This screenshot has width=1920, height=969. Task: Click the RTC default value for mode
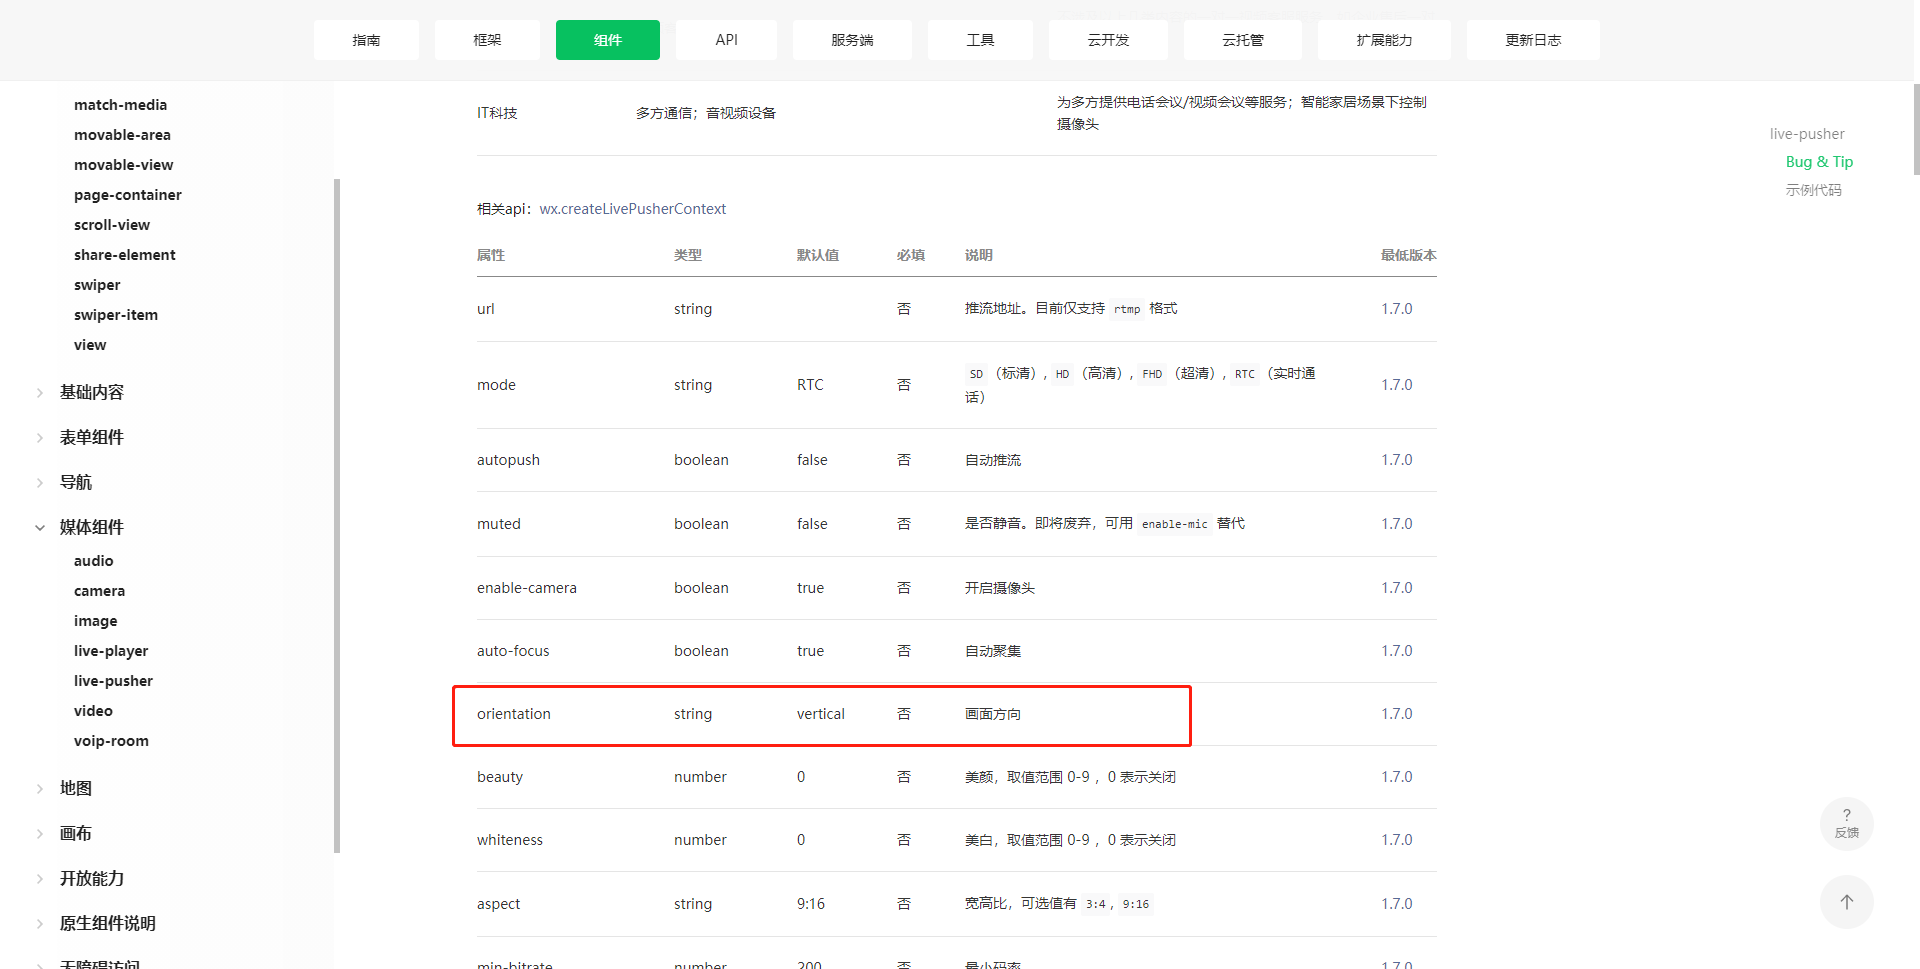[810, 385]
